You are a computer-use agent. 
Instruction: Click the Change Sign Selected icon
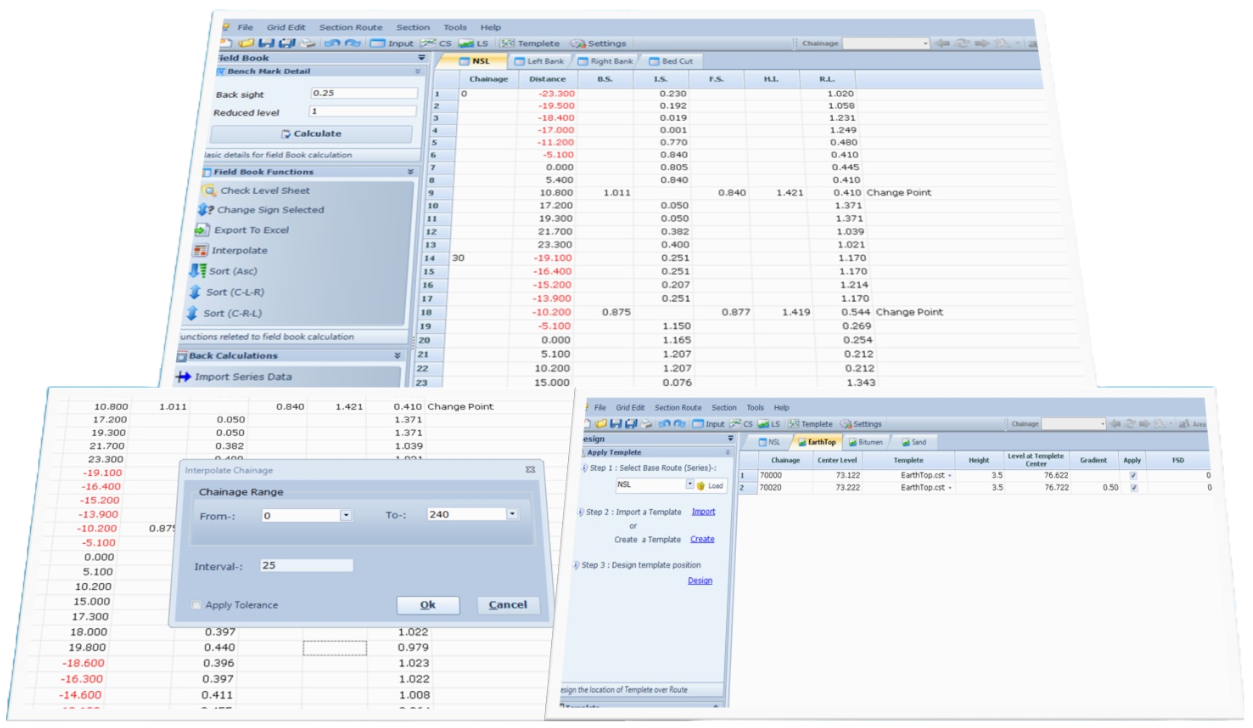(206, 210)
